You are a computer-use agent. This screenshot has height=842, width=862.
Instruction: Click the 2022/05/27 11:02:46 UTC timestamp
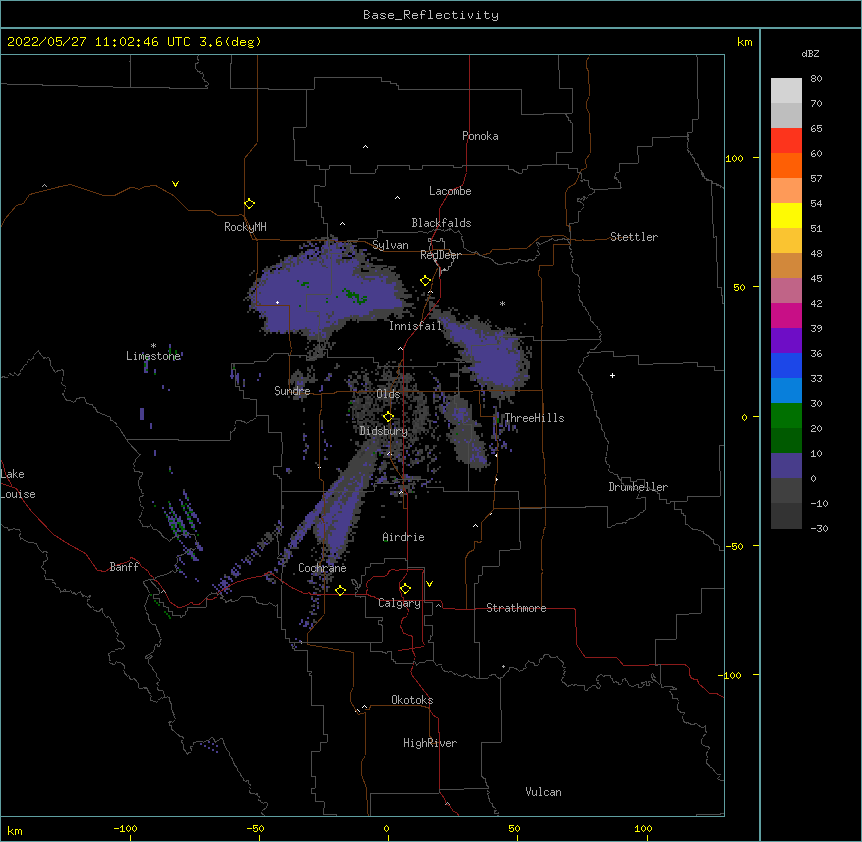coord(99,42)
